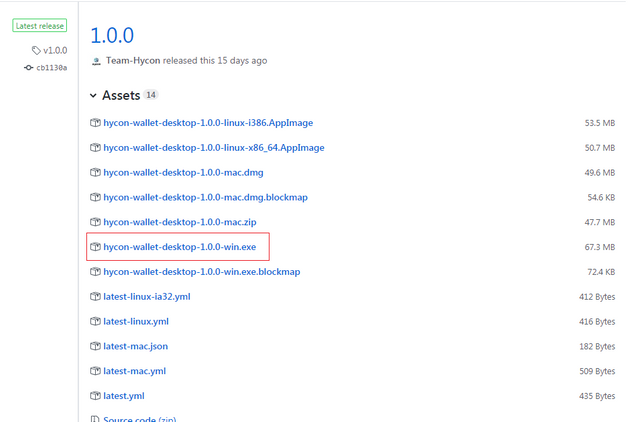This screenshot has height=422, width=640.
Task: Click package icon for linux-x86_64.AppImage
Action: [x=95, y=148]
